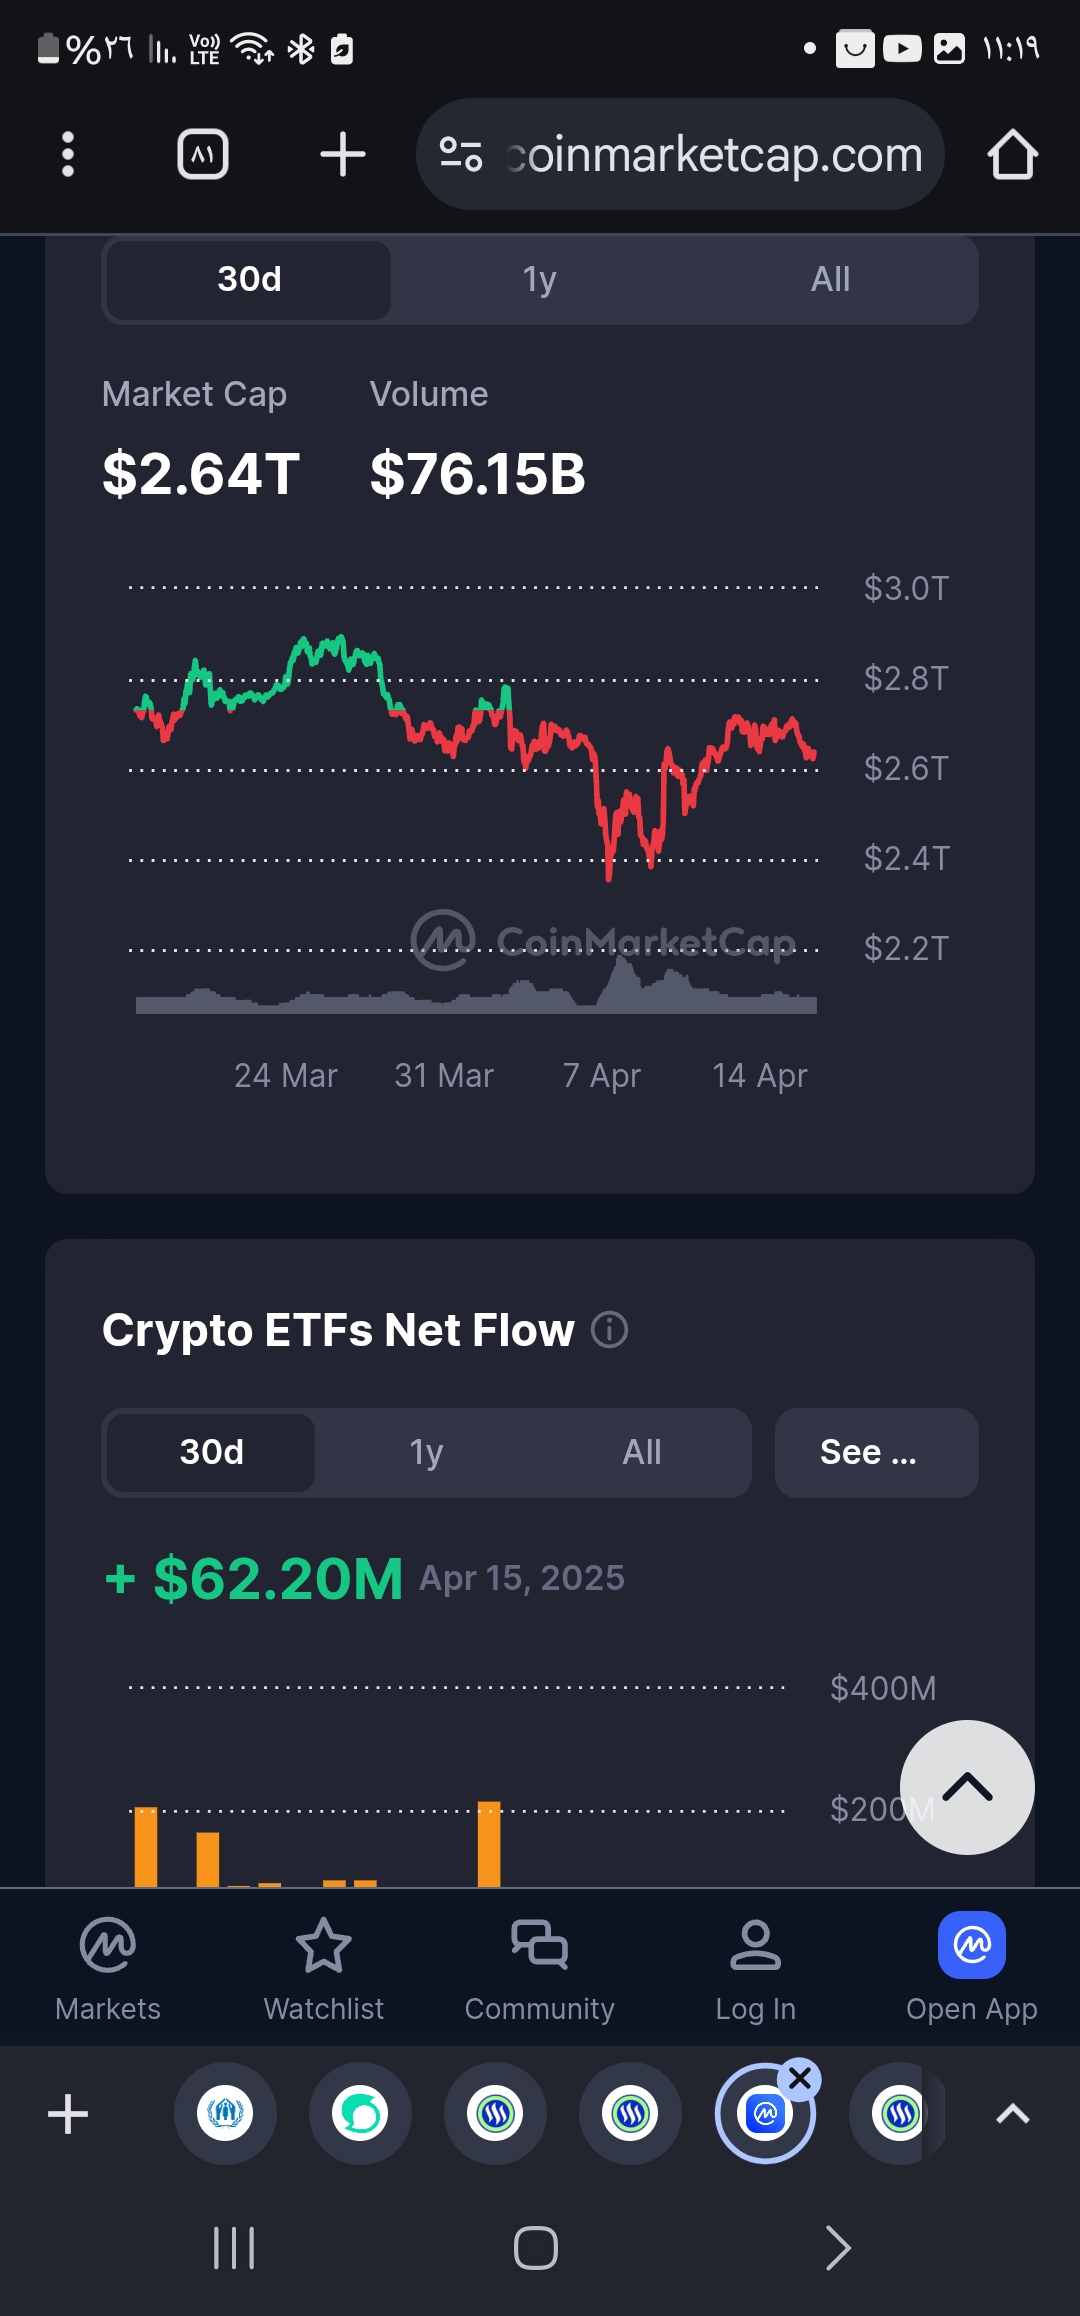Screen dimensions: 1080x2316
Task: Open the Crypto ETFs Net Flow info icon
Action: tap(609, 1330)
